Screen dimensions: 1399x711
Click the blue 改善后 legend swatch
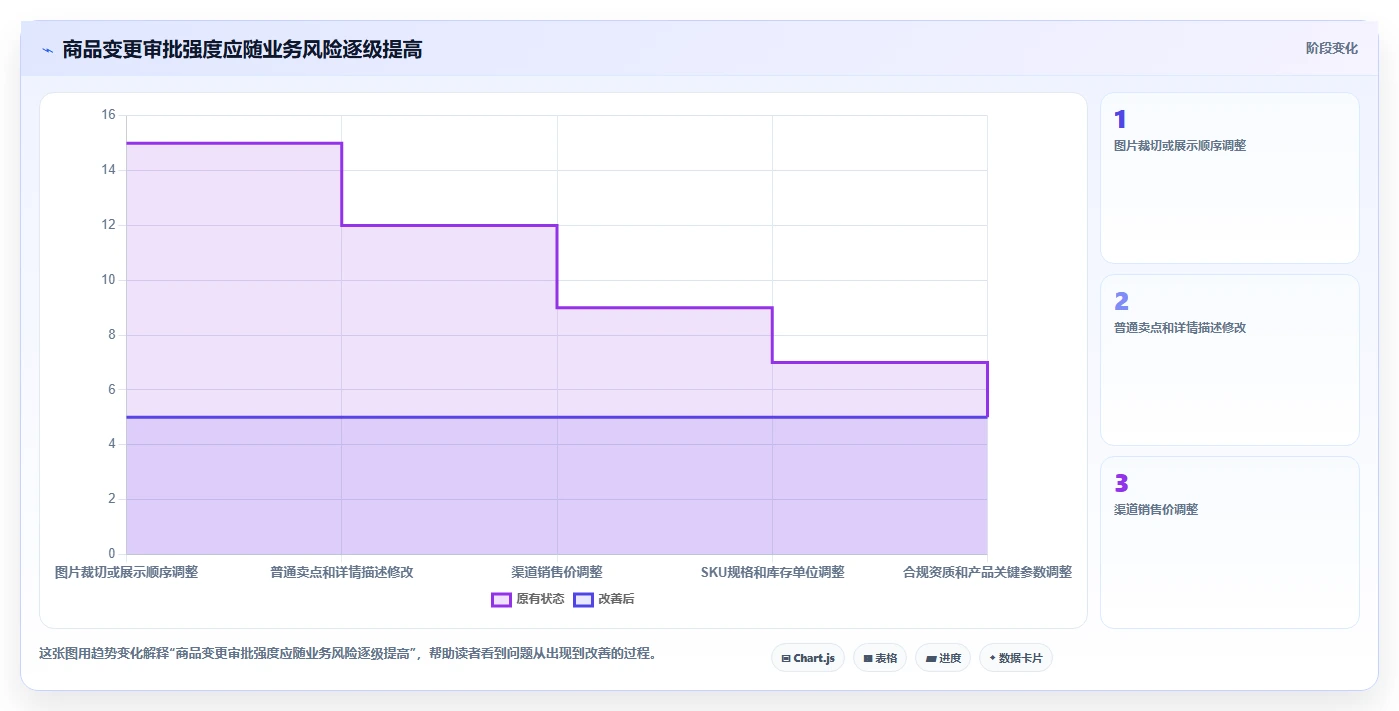(x=583, y=599)
